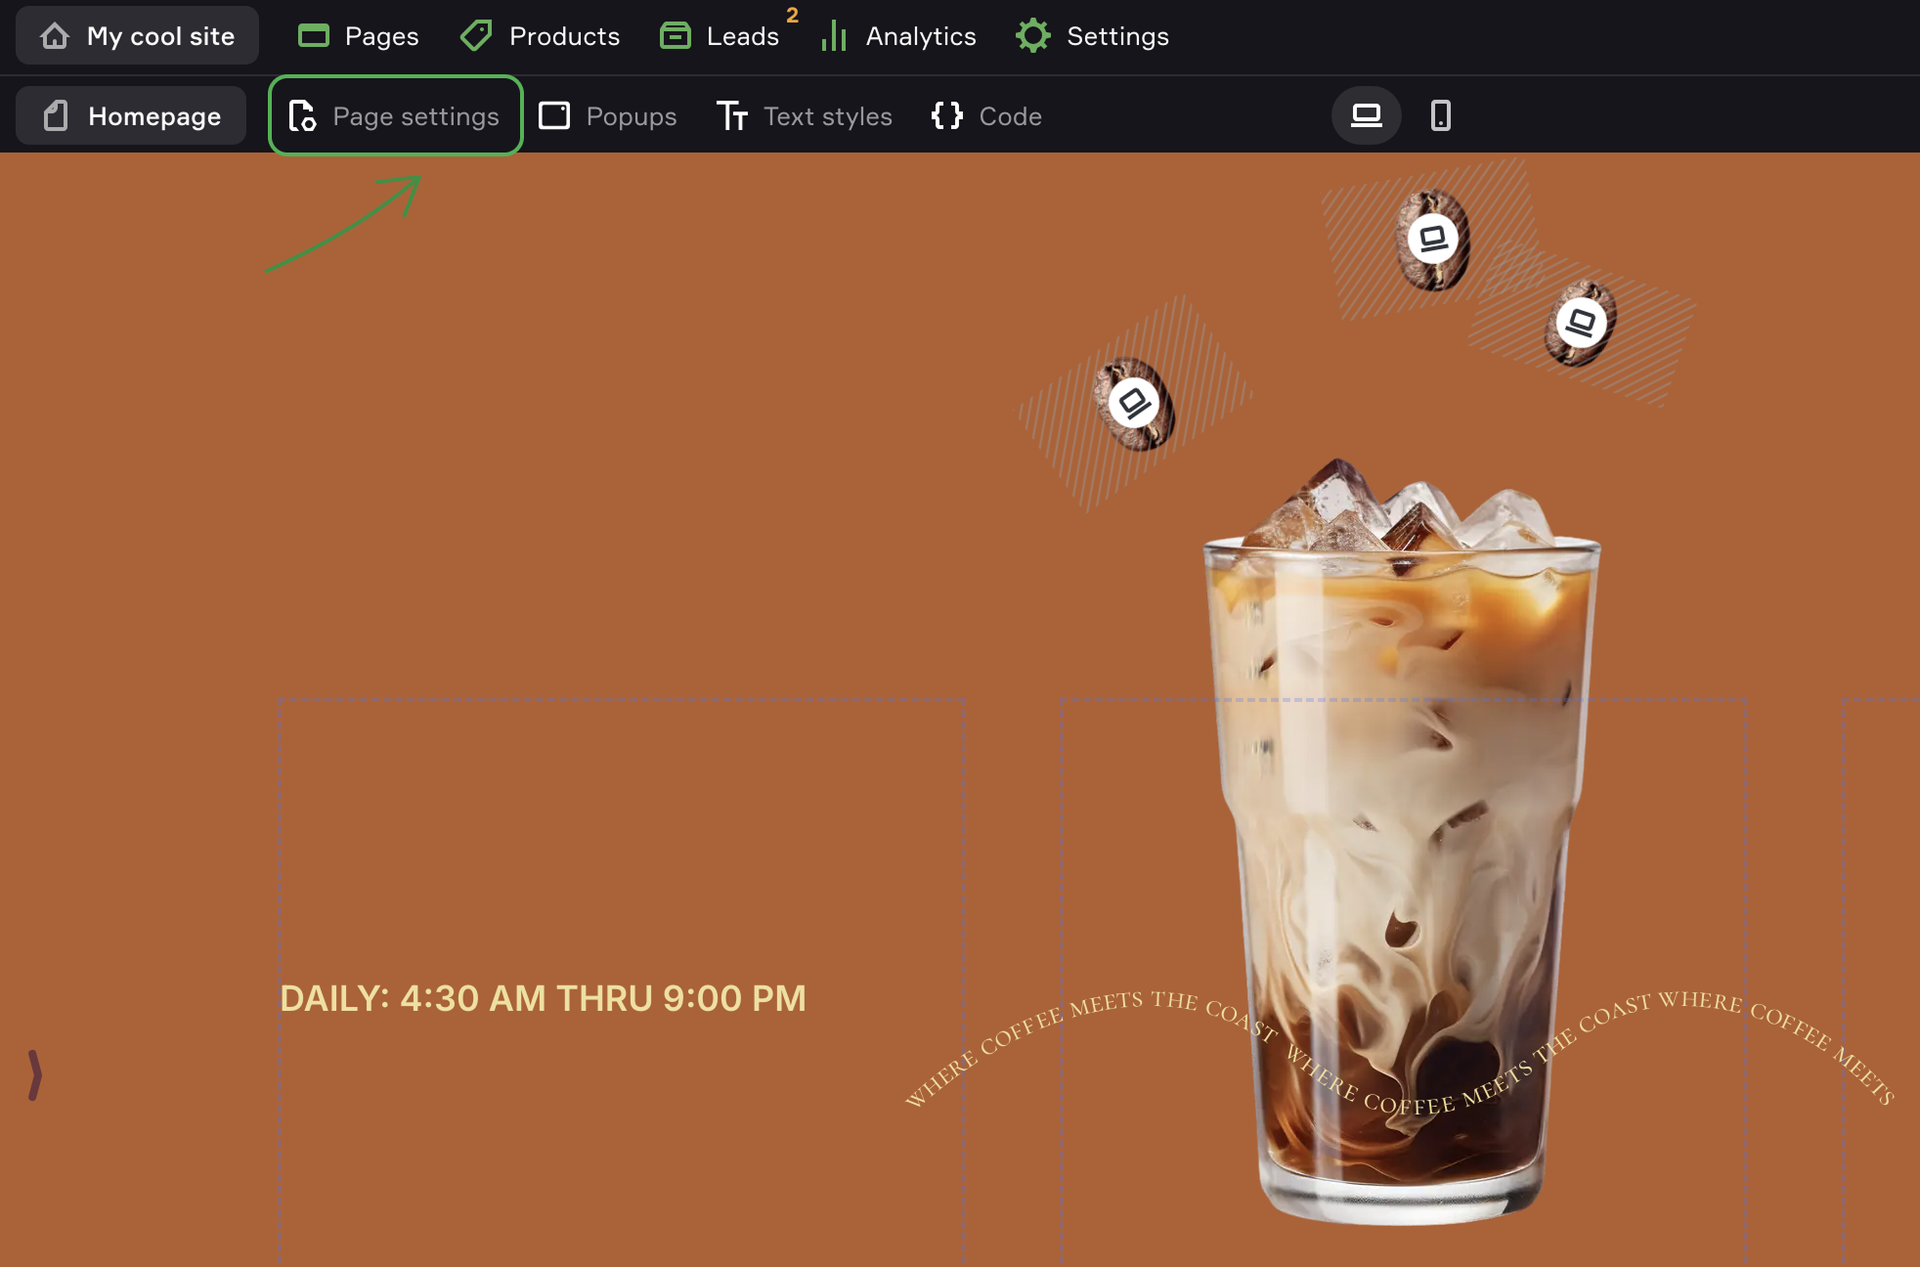
Task: Open the Products section
Action: pyautogui.click(x=540, y=36)
